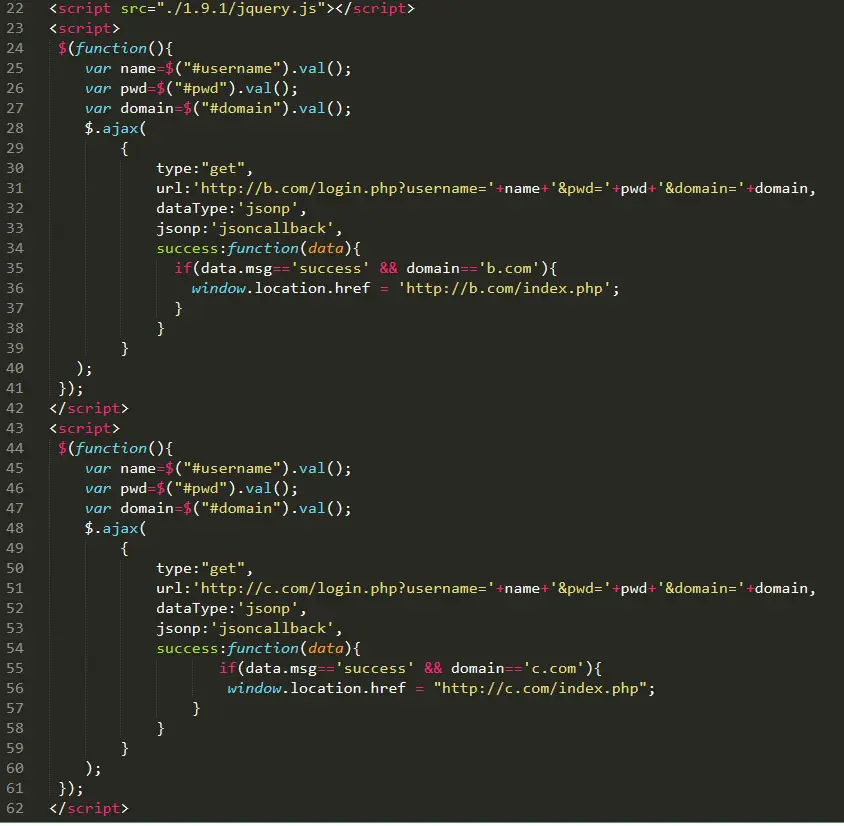Click line number 22 in the gutter
The width and height of the screenshot is (844, 826).
tap(15, 9)
